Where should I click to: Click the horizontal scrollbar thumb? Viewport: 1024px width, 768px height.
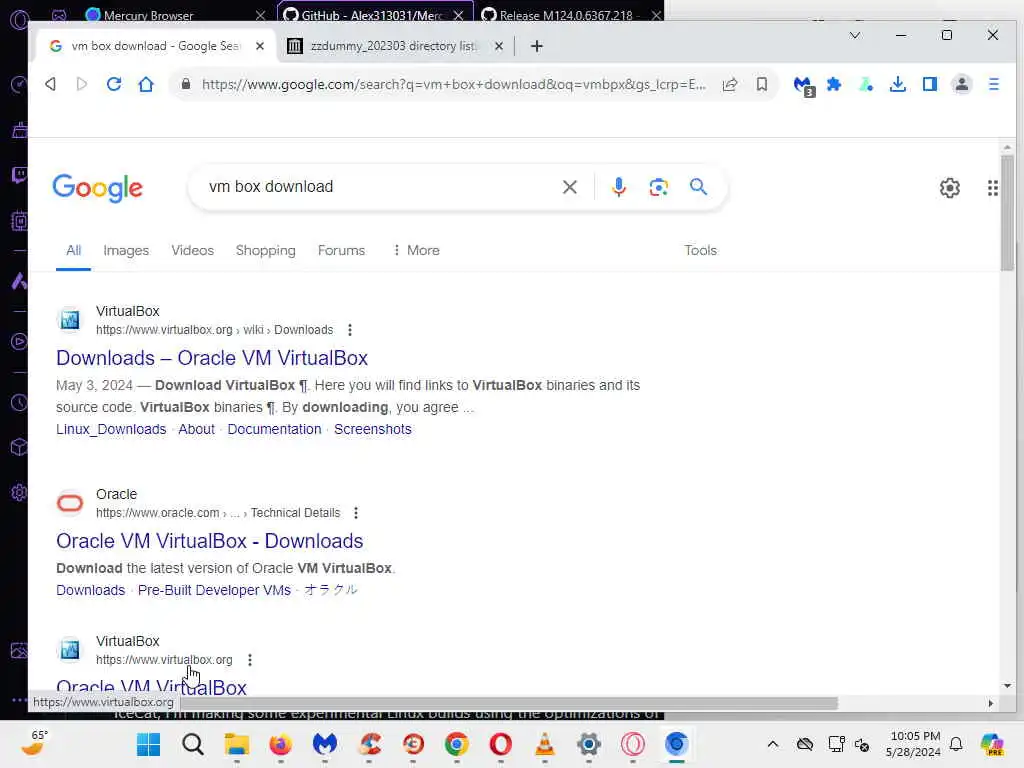coord(509,703)
